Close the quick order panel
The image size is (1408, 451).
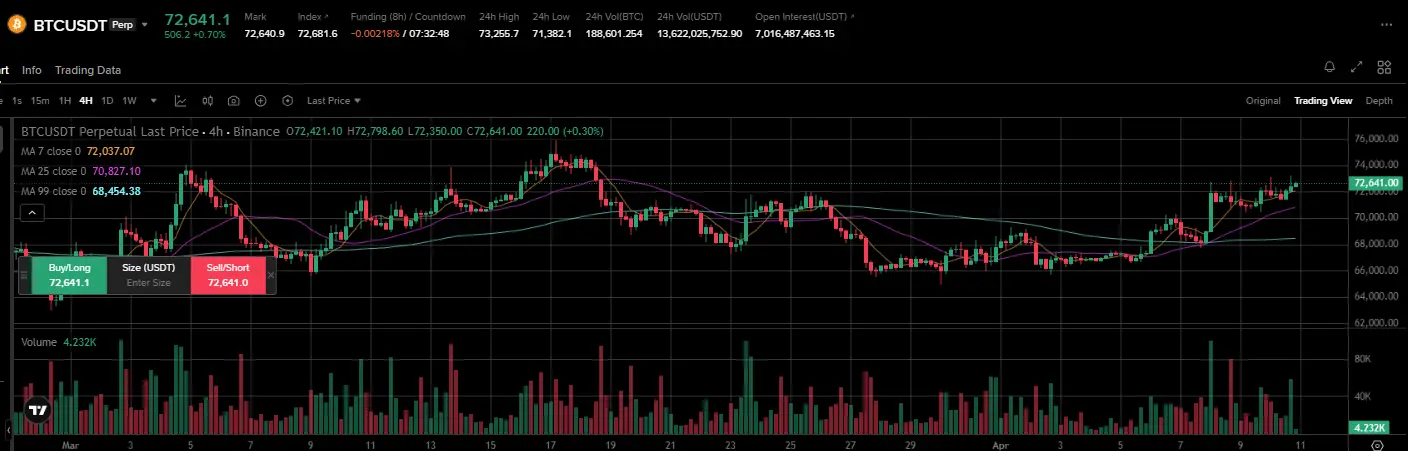pos(271,275)
